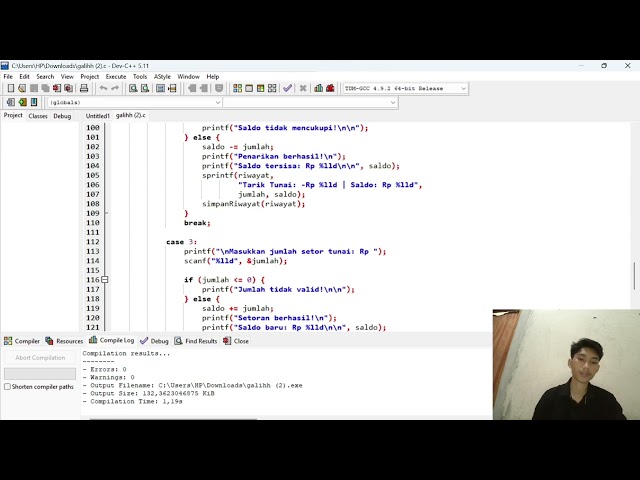Open the Edit menu
The width and height of the screenshot is (640, 480).
click(x=24, y=76)
